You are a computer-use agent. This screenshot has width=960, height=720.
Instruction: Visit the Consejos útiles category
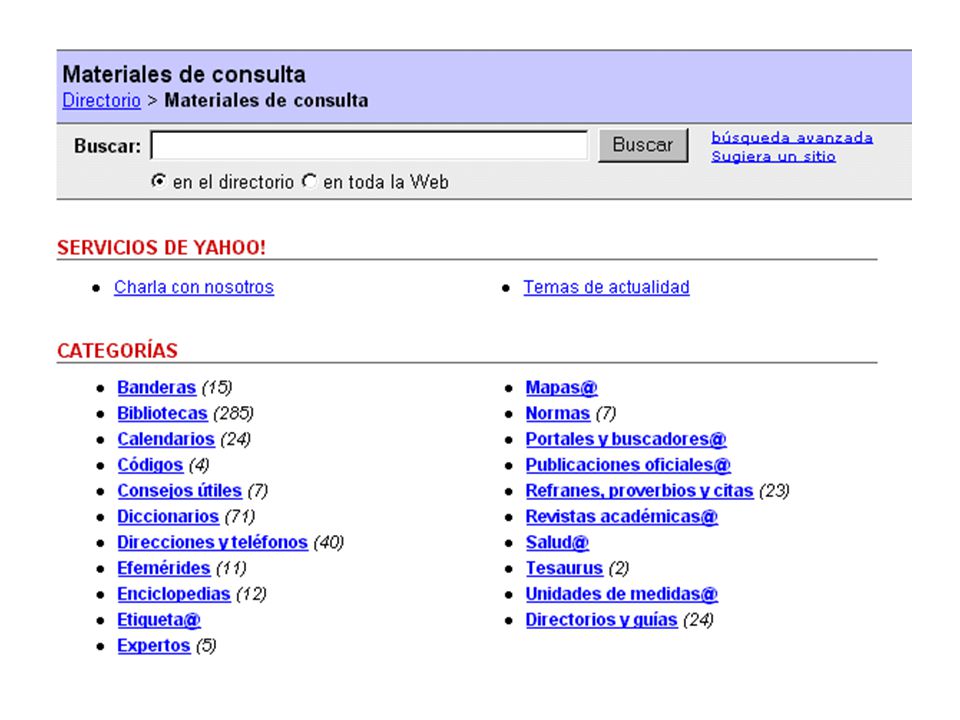pos(179,490)
